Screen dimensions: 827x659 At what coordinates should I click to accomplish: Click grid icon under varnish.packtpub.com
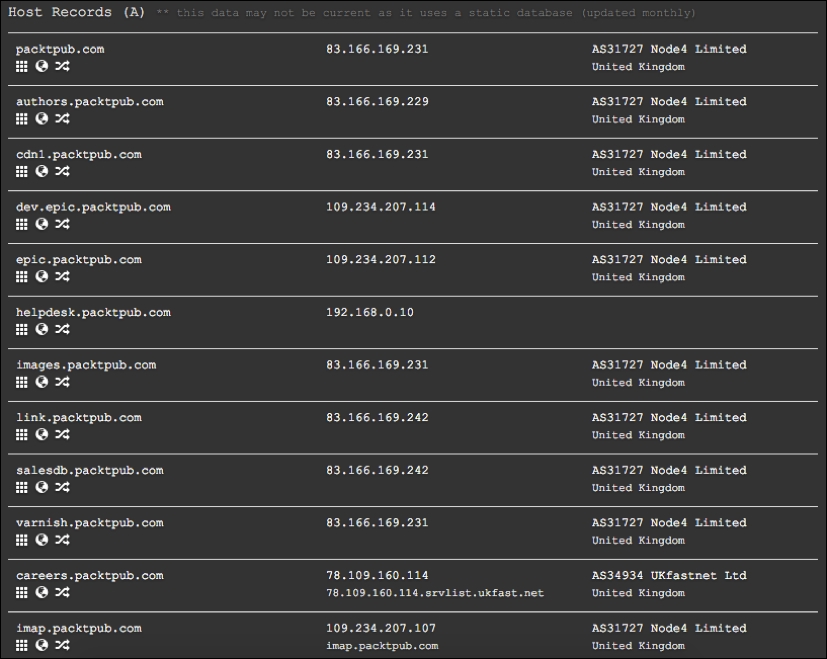[22, 540]
